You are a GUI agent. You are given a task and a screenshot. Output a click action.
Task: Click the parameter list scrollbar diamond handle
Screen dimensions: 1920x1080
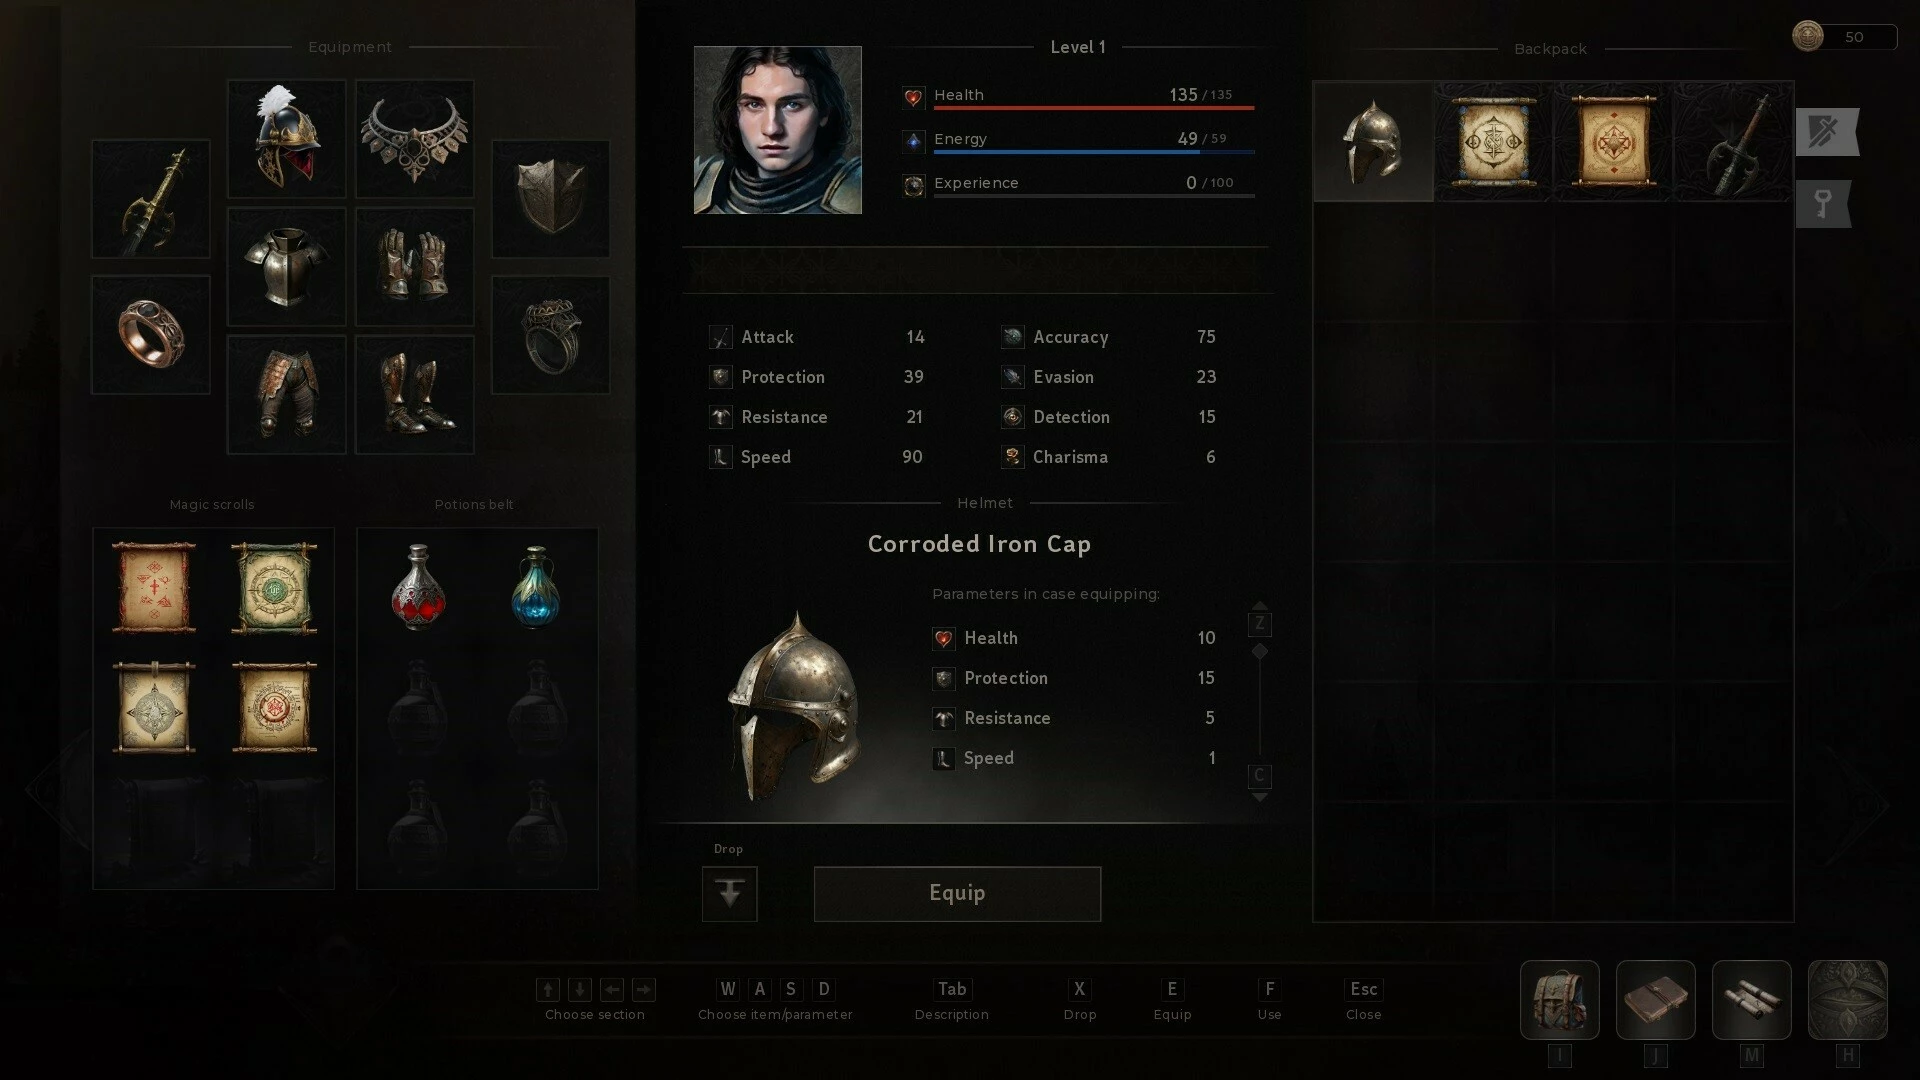1260,651
